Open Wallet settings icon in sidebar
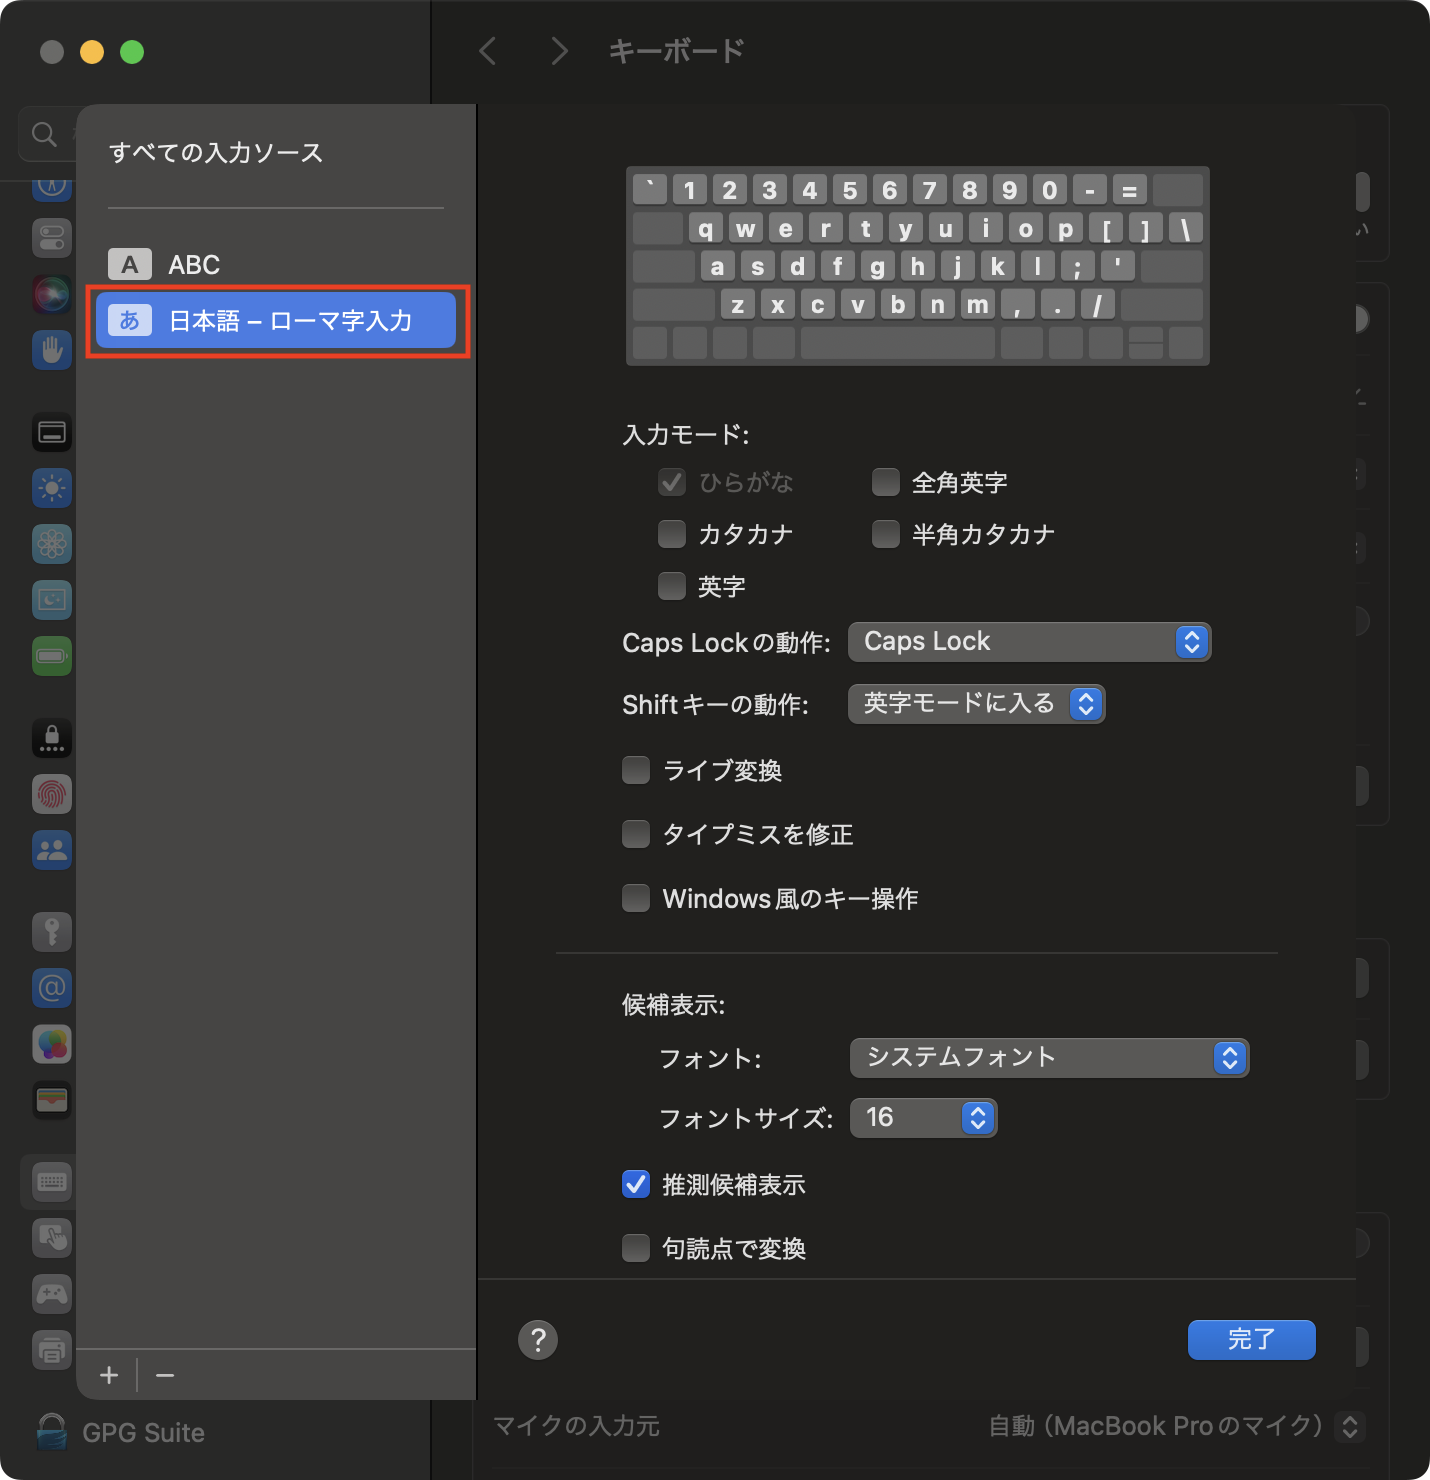1430x1480 pixels. point(52,1100)
